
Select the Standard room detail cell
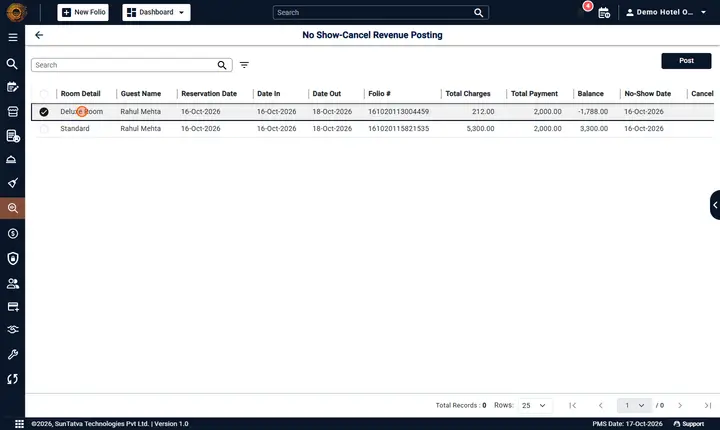75,129
